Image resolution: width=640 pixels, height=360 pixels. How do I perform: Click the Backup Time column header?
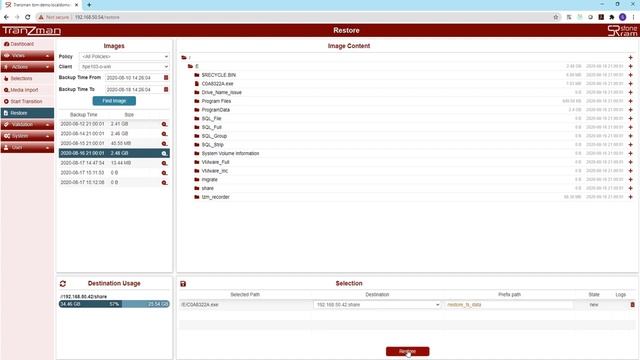(84, 115)
